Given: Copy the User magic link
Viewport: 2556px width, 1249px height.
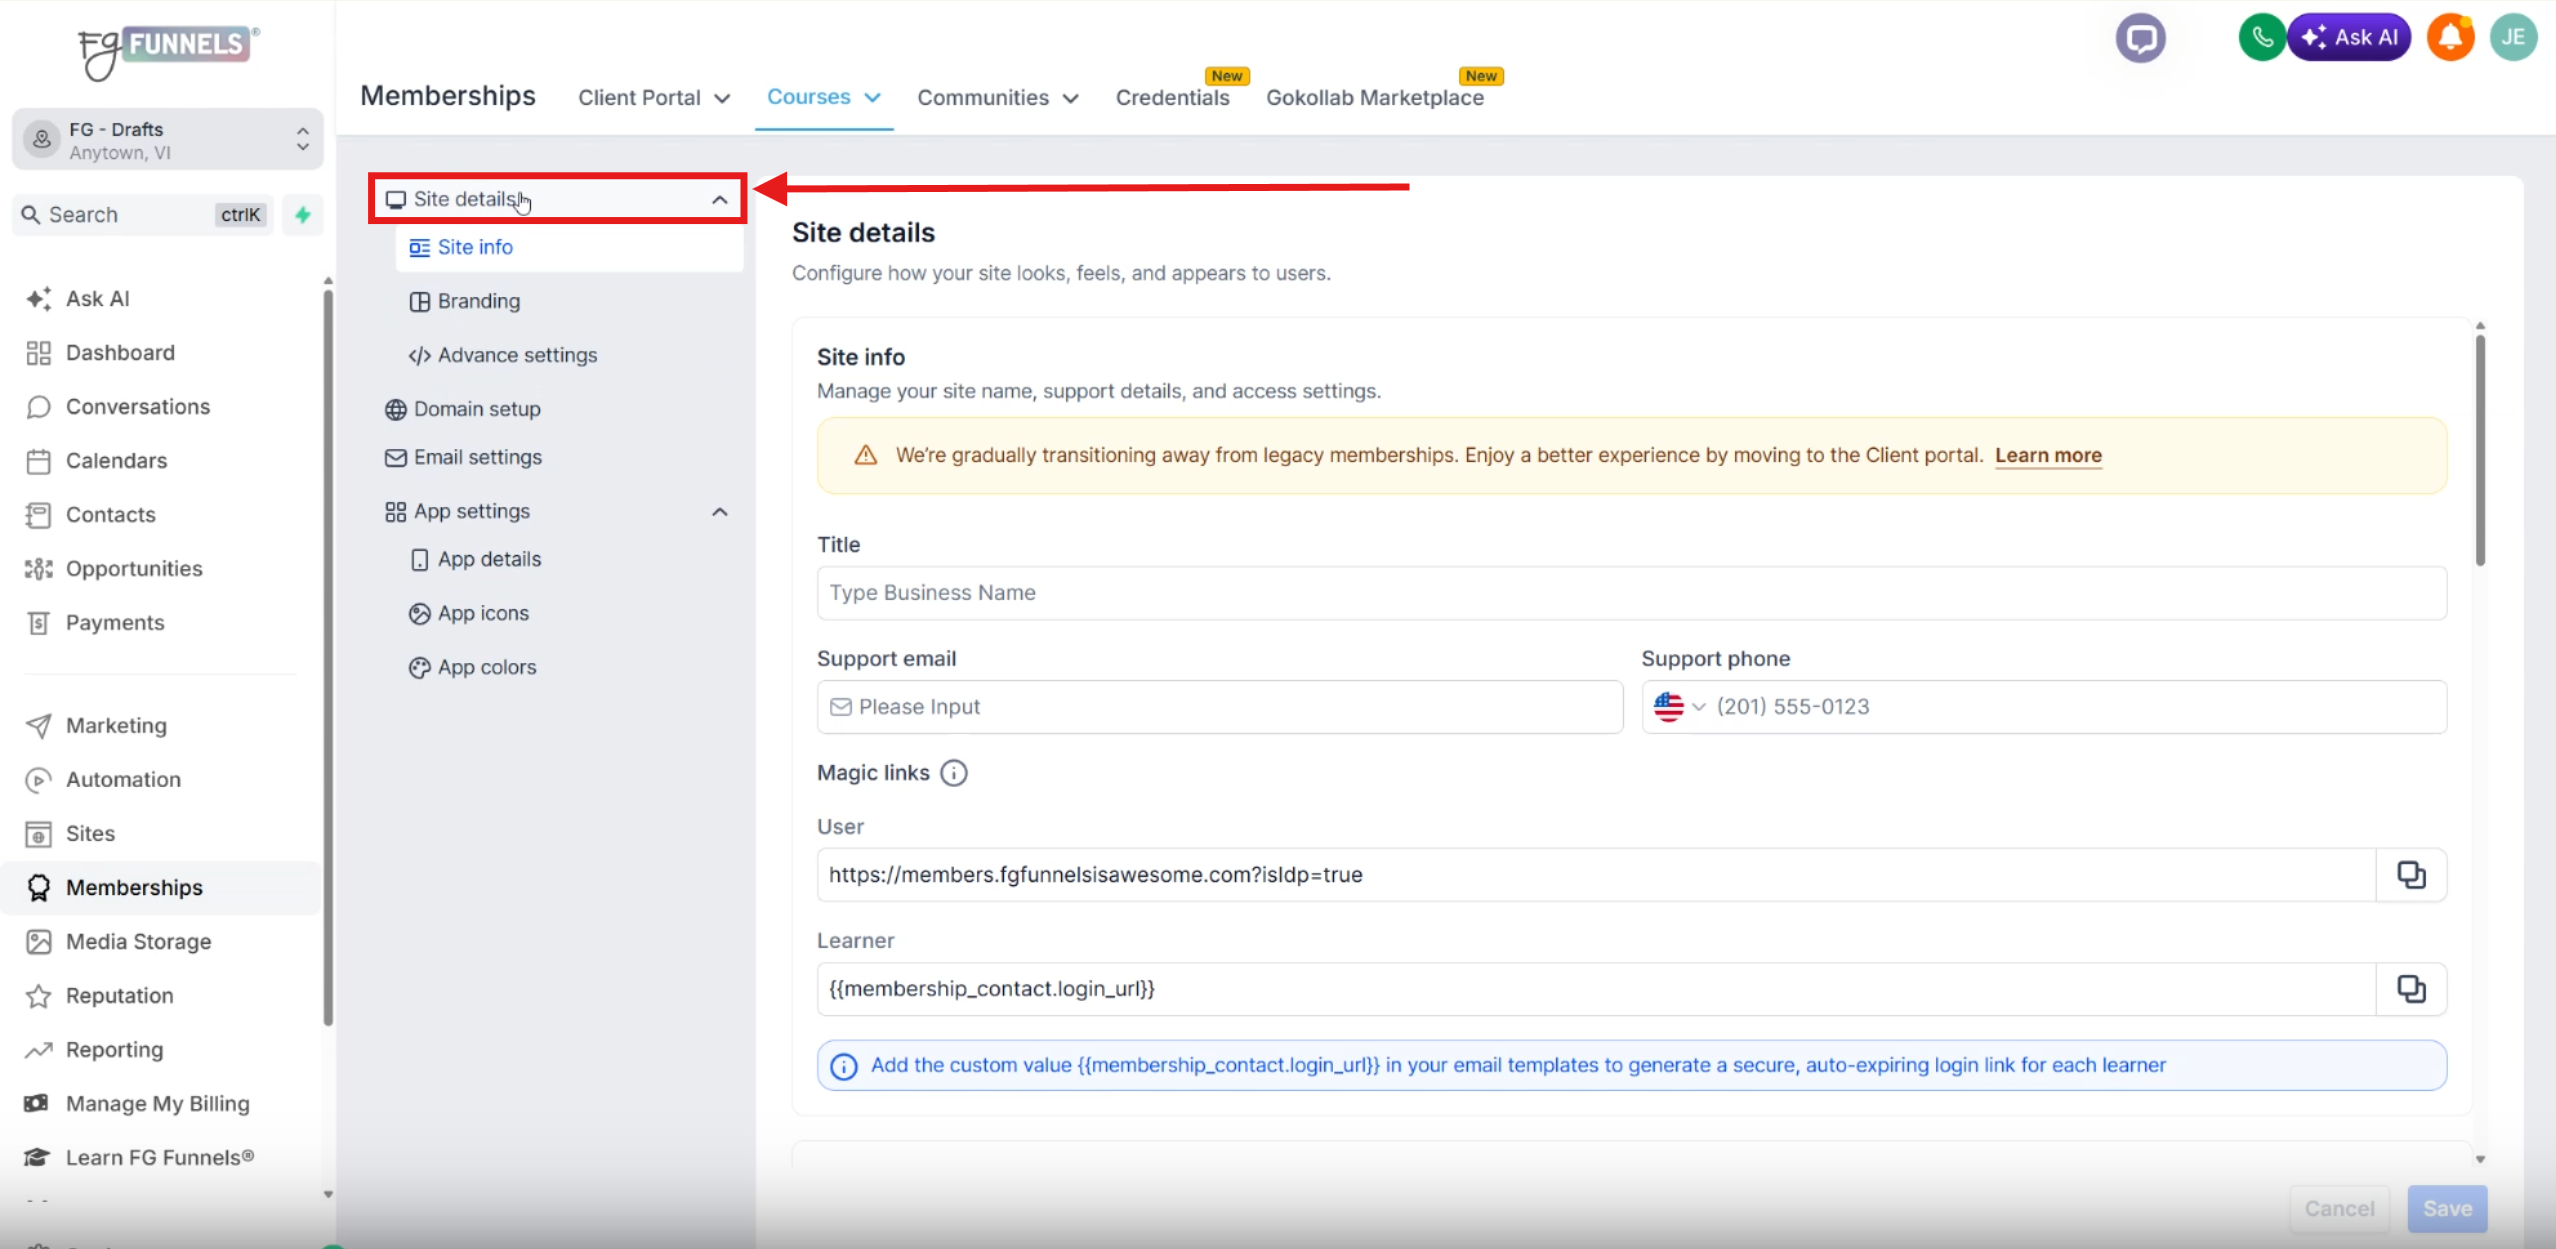Looking at the screenshot, I should tap(2411, 875).
